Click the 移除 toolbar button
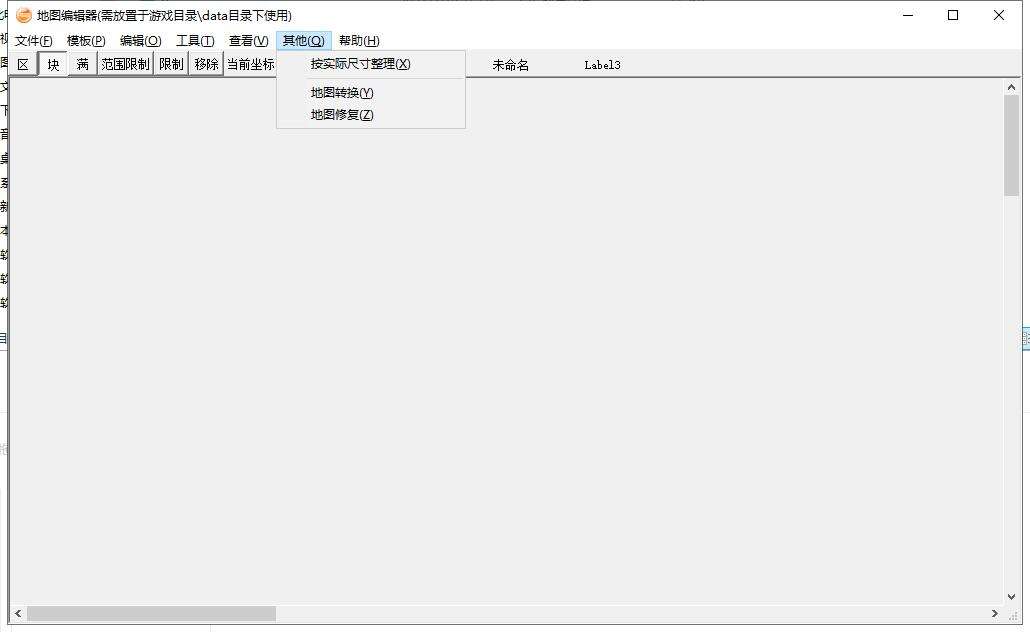 click(x=206, y=64)
